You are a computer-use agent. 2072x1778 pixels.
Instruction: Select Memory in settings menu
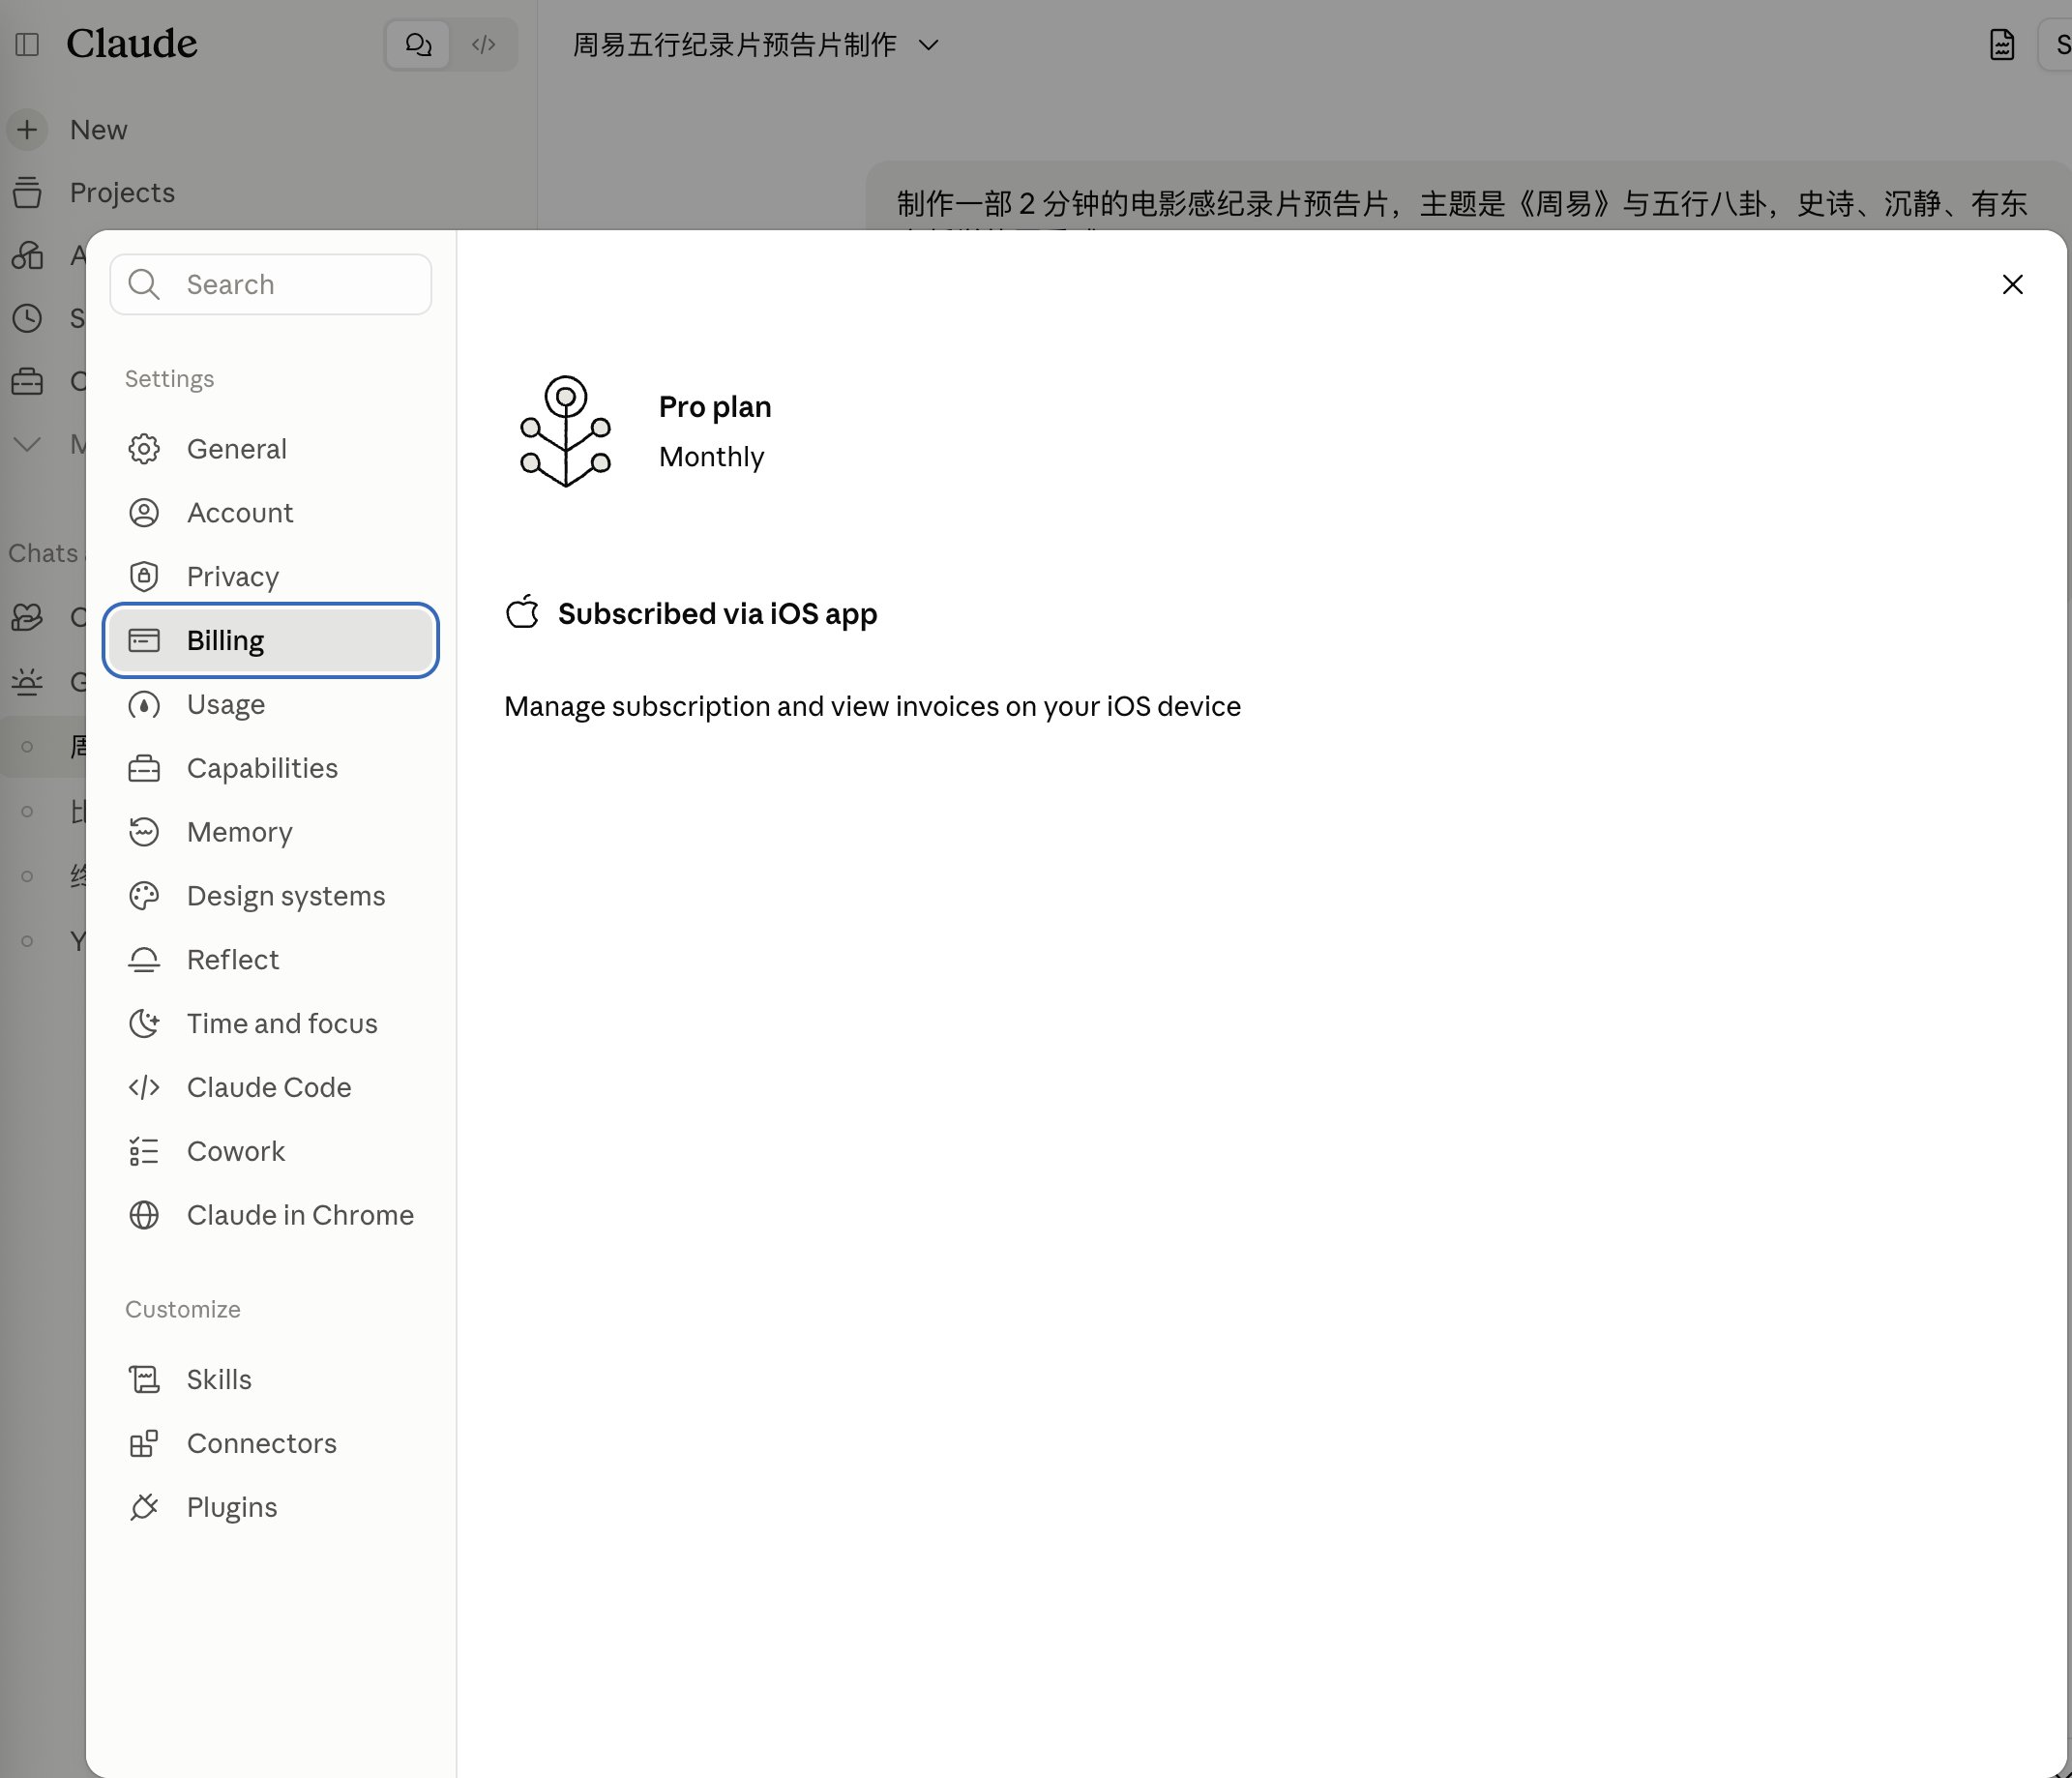coord(271,832)
